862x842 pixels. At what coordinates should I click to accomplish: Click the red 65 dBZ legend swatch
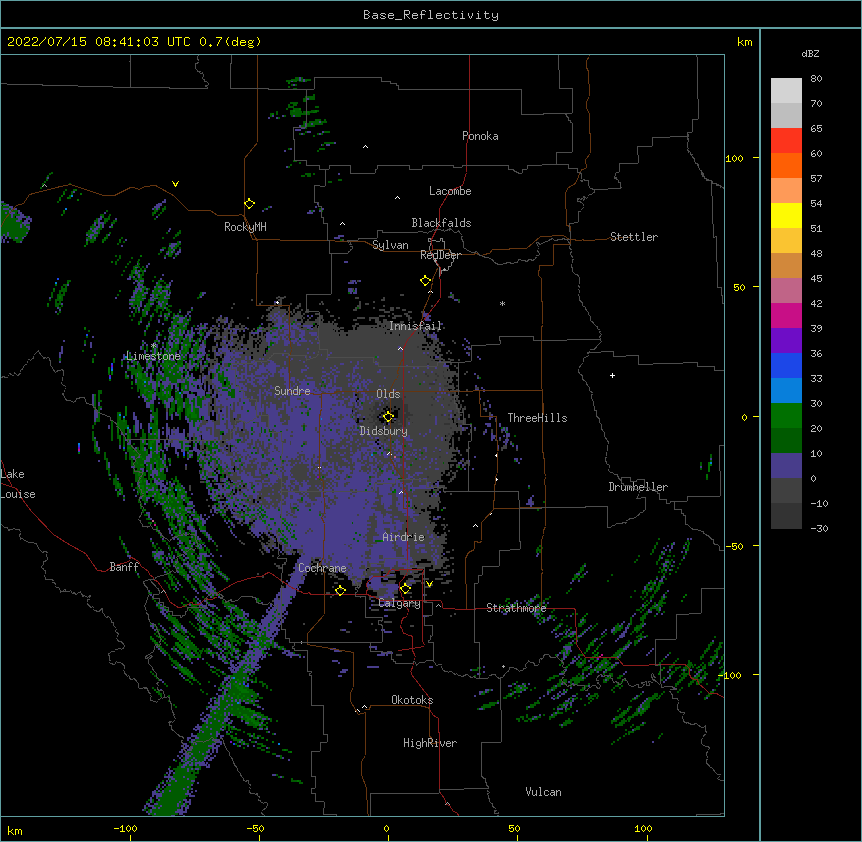point(786,140)
